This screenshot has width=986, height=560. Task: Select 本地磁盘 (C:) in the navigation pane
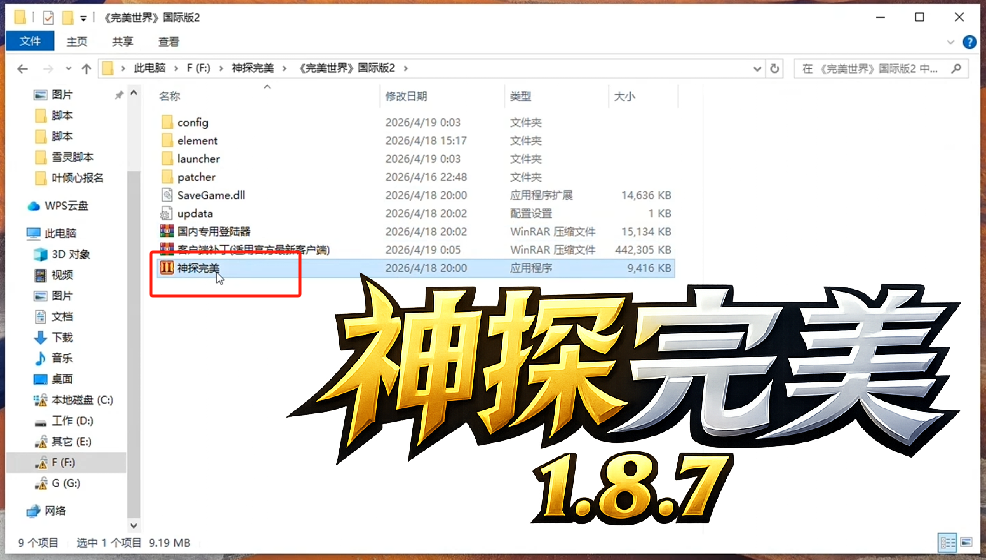(82, 400)
